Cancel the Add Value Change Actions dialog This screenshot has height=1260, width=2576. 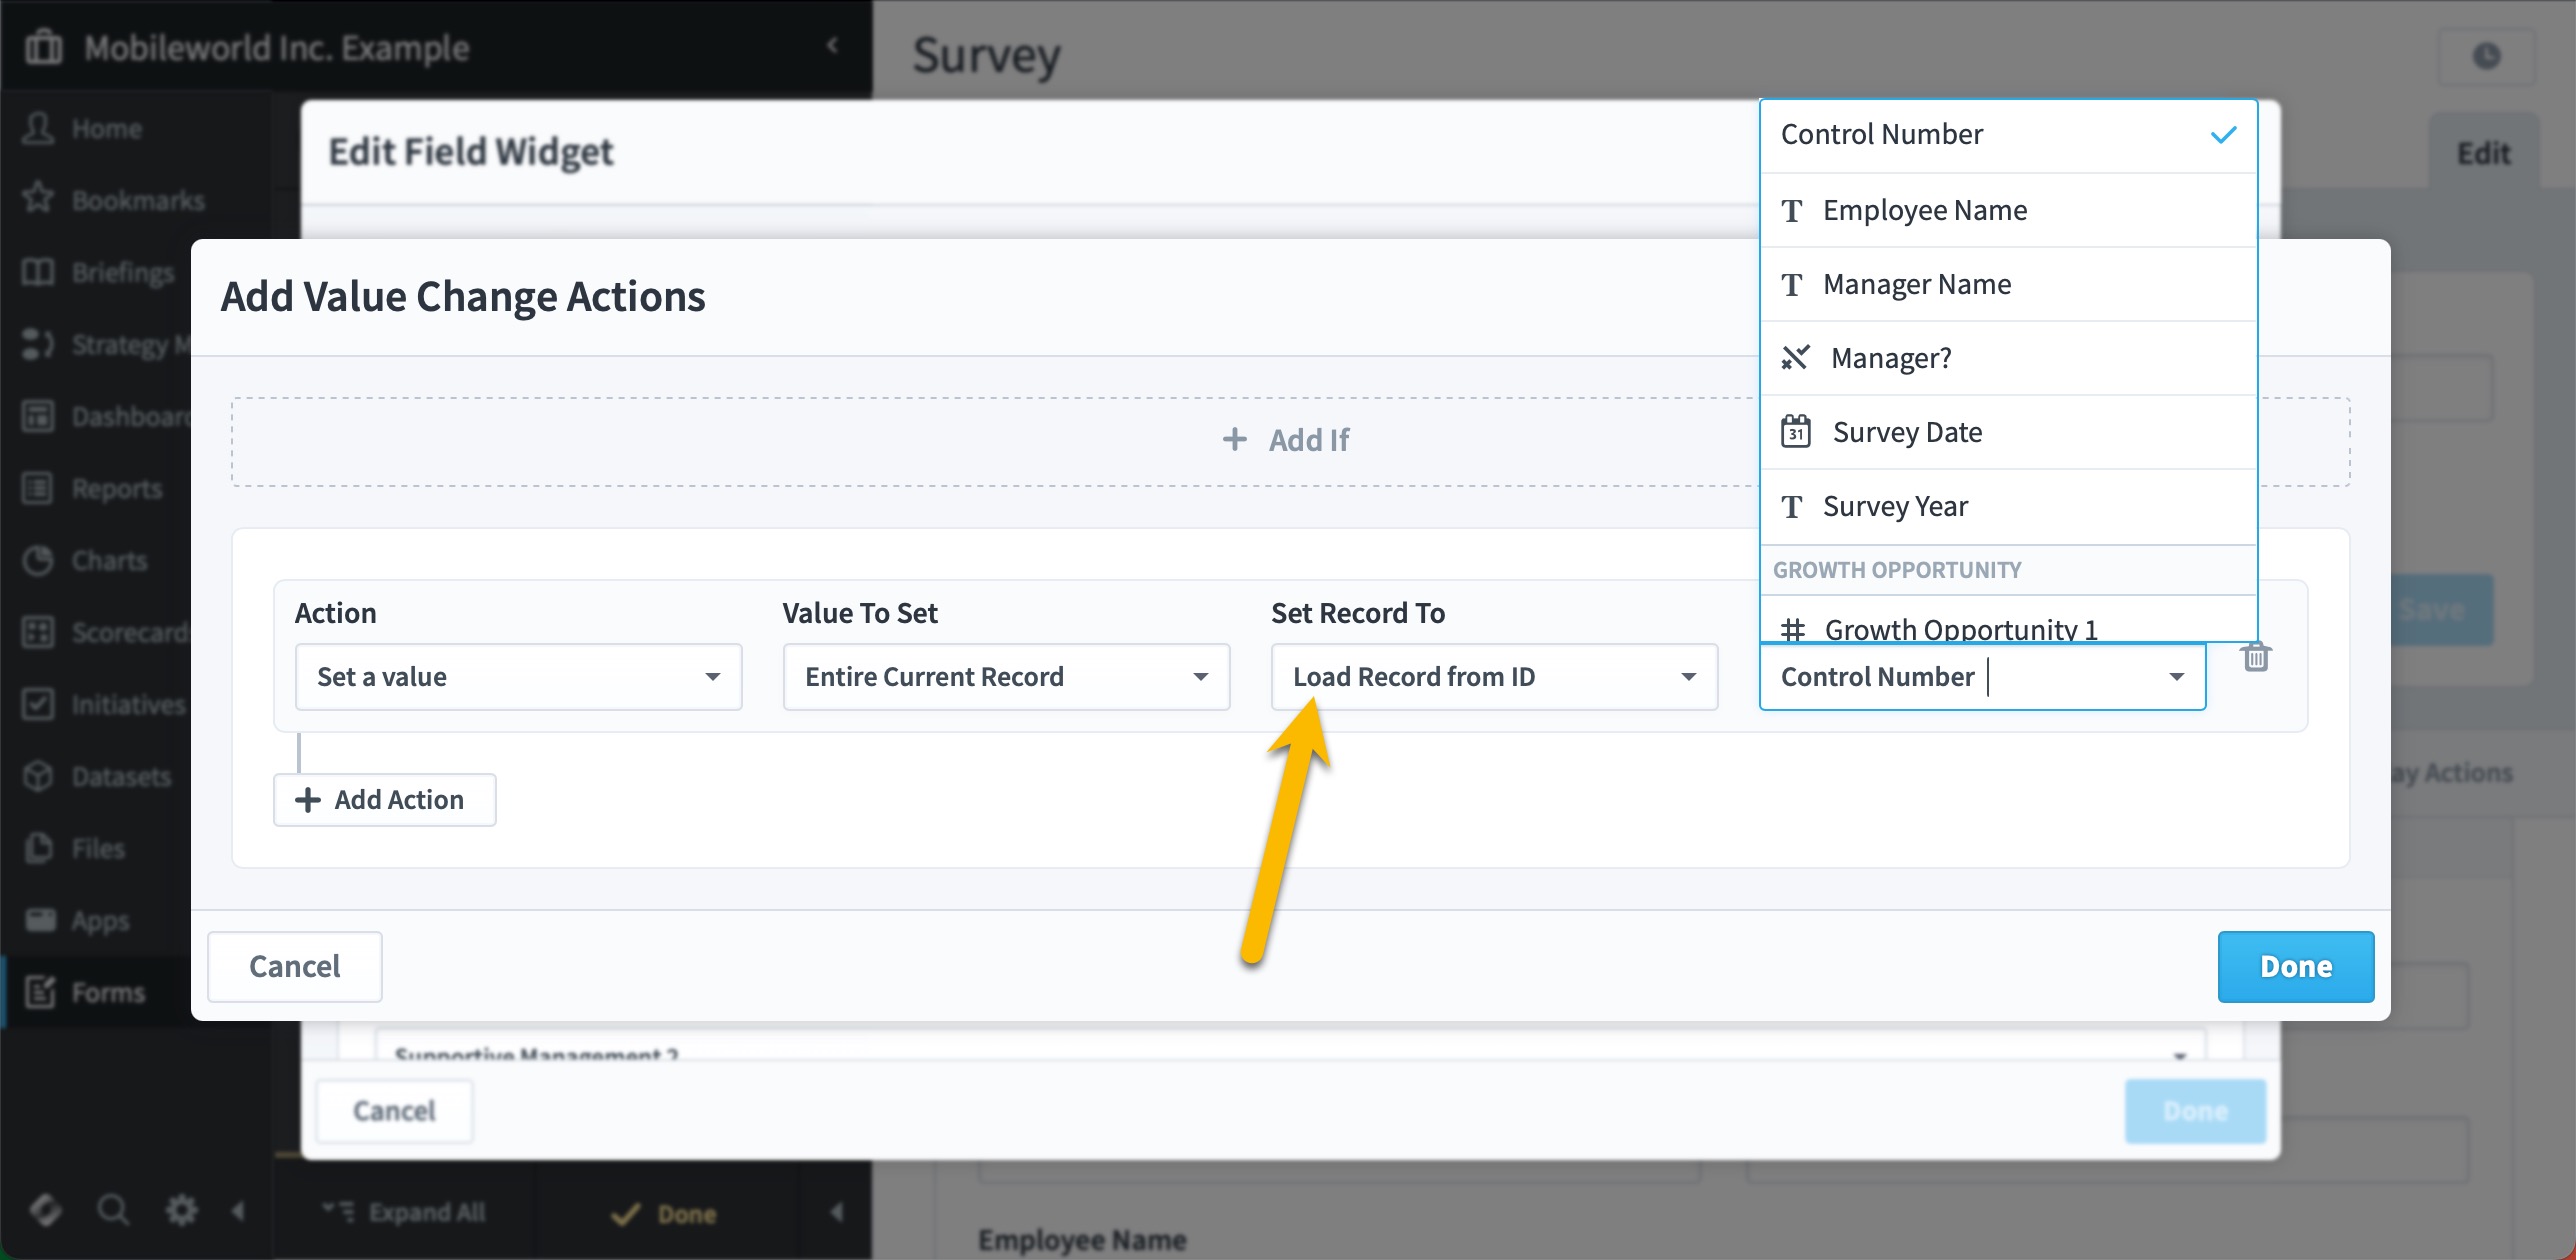(294, 966)
